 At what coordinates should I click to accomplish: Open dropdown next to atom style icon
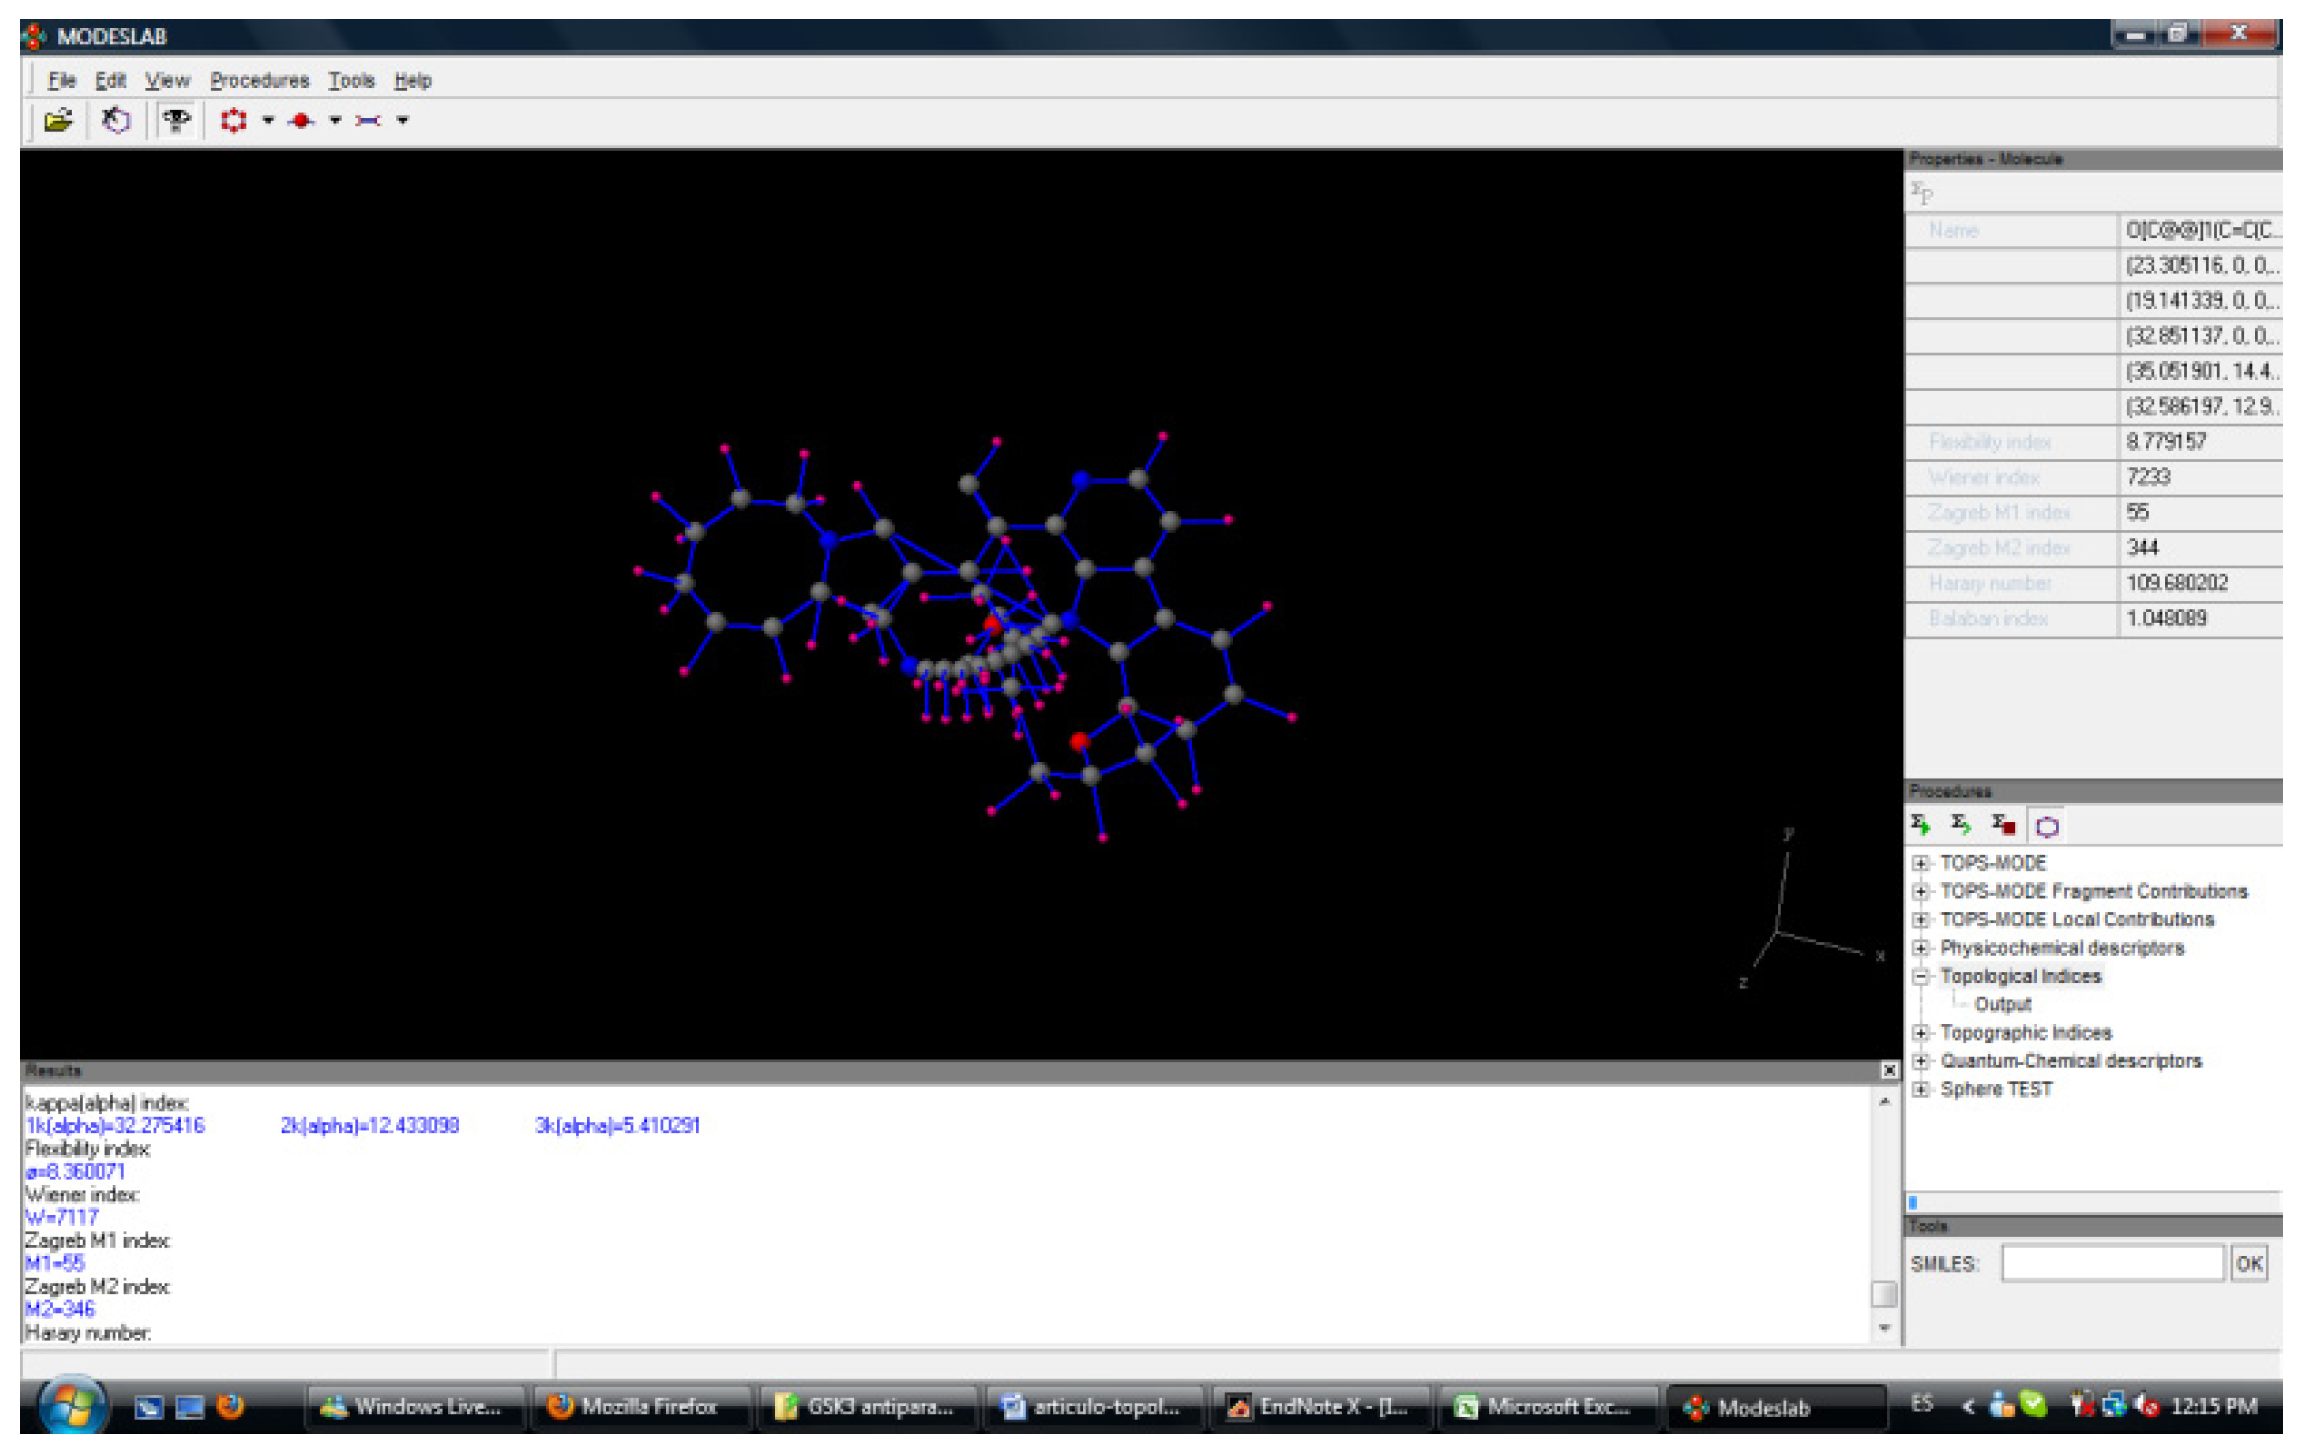pyautogui.click(x=335, y=120)
